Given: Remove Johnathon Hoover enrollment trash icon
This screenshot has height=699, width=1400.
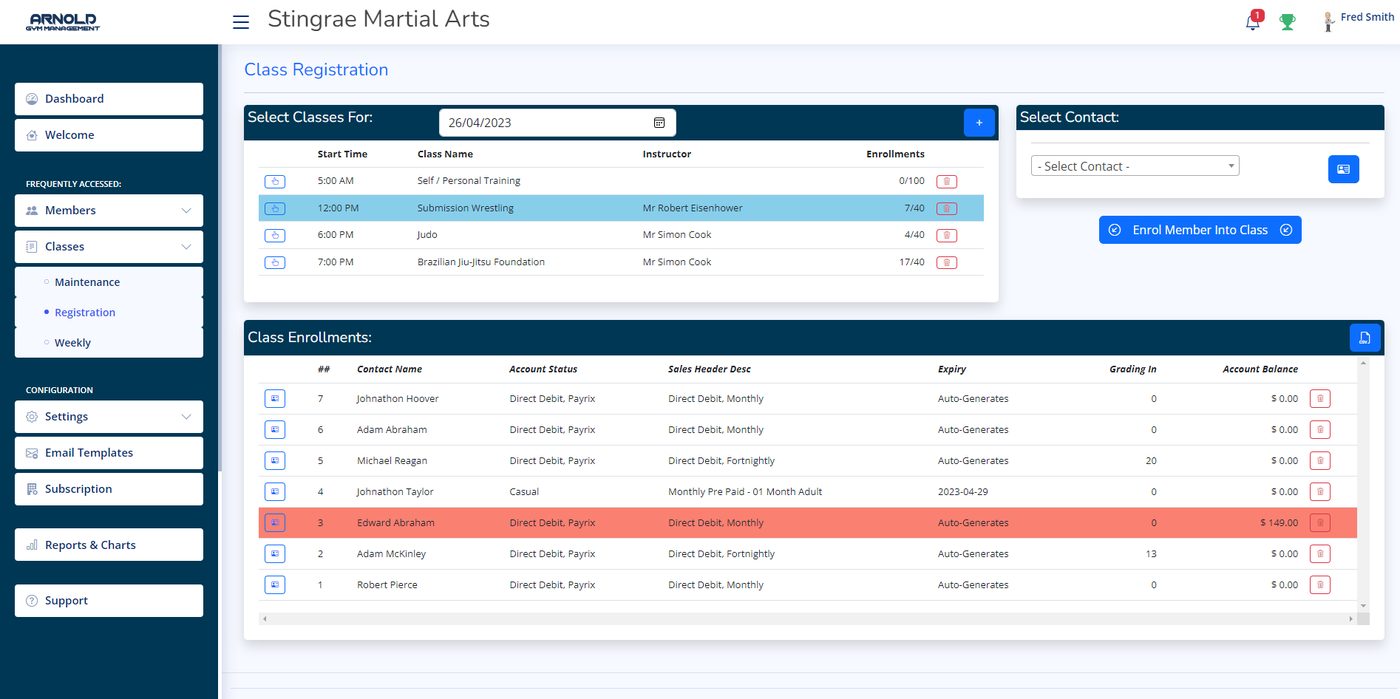Looking at the screenshot, I should 1320,398.
